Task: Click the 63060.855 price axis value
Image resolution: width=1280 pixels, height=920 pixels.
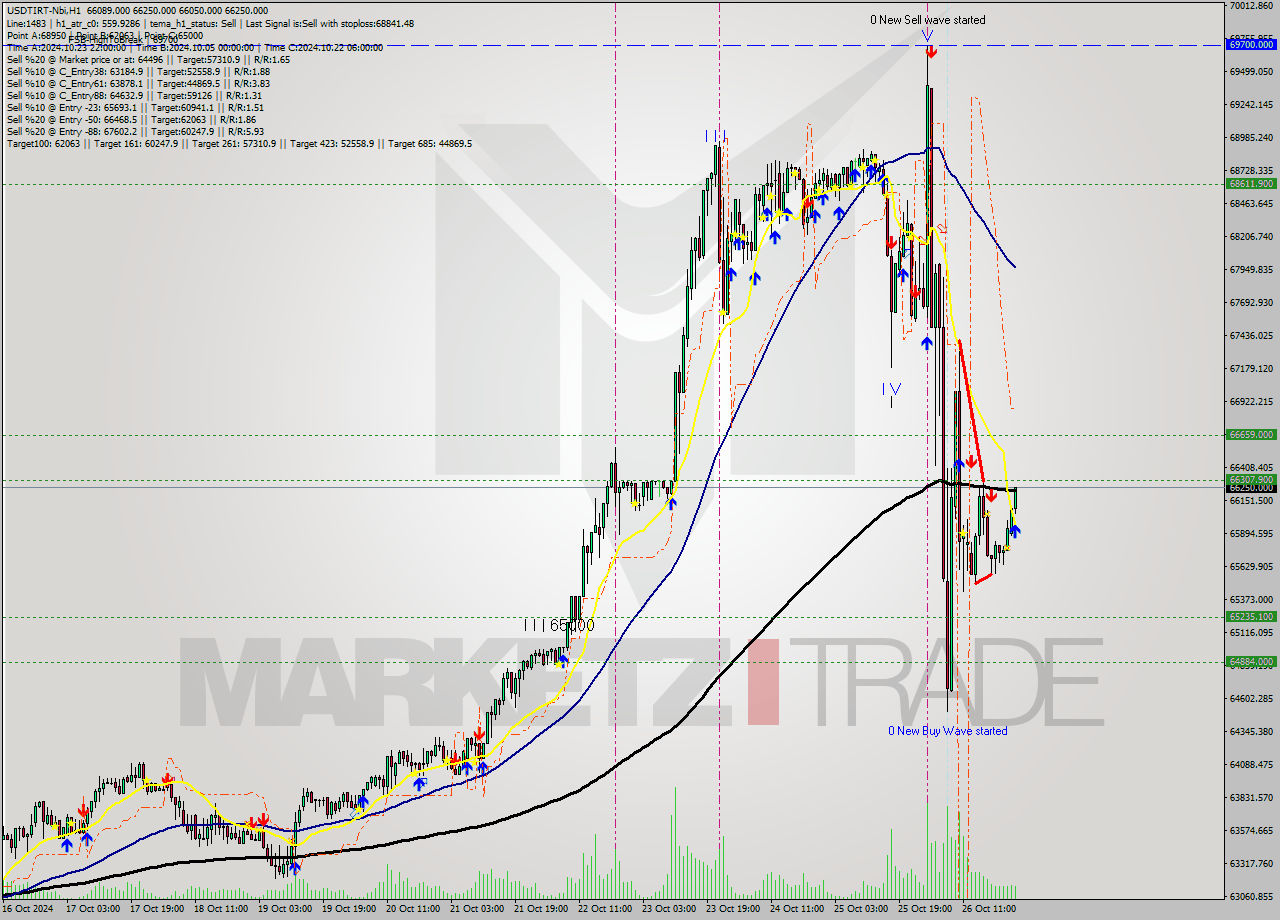Action: pyautogui.click(x=1251, y=897)
